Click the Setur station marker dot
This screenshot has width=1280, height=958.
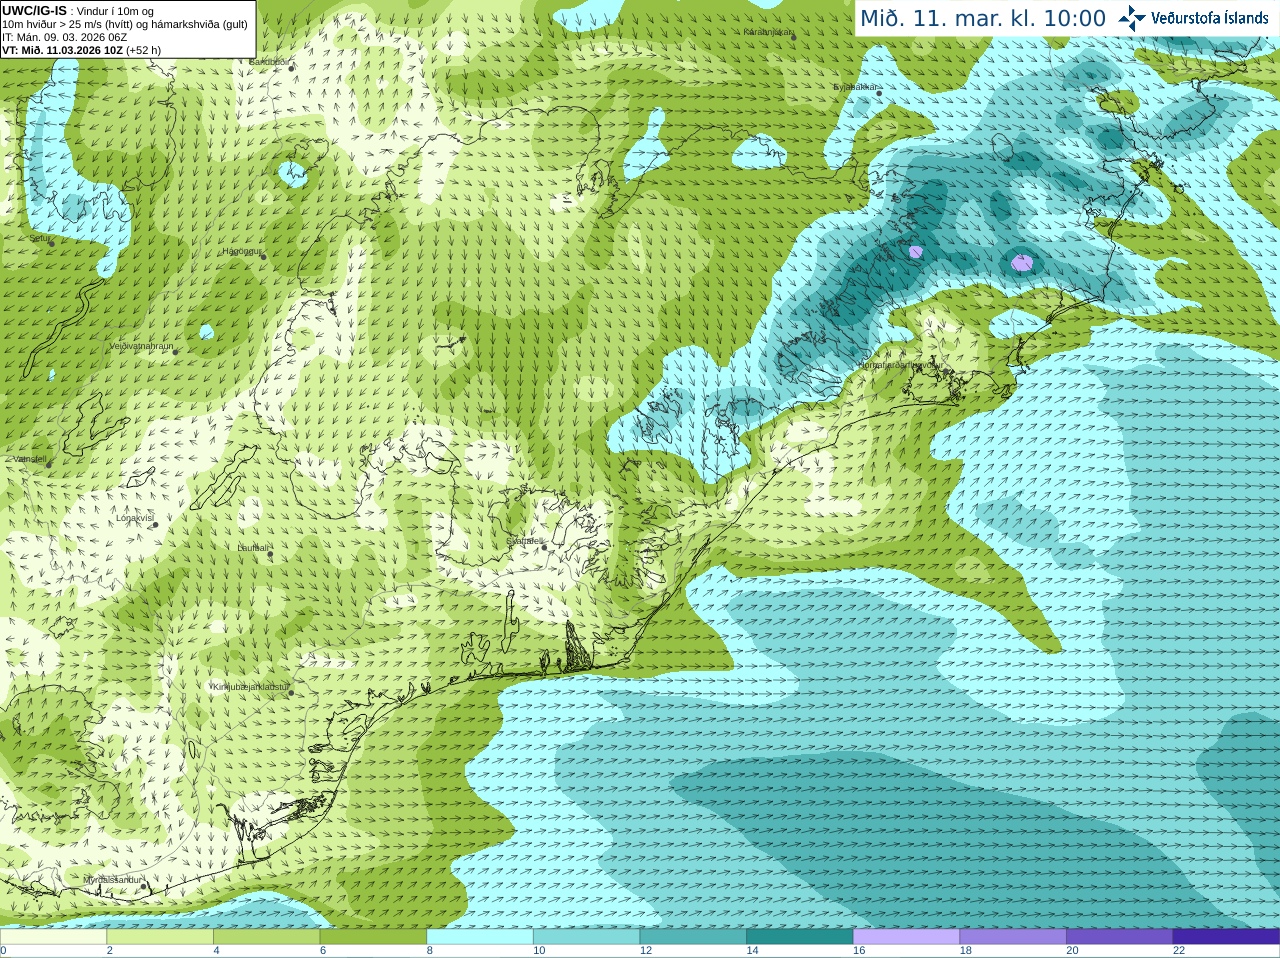tap(51, 243)
